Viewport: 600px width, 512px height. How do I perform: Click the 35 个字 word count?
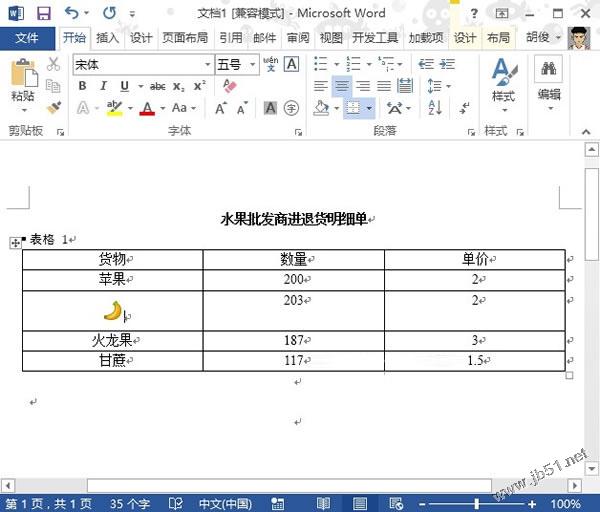click(129, 504)
